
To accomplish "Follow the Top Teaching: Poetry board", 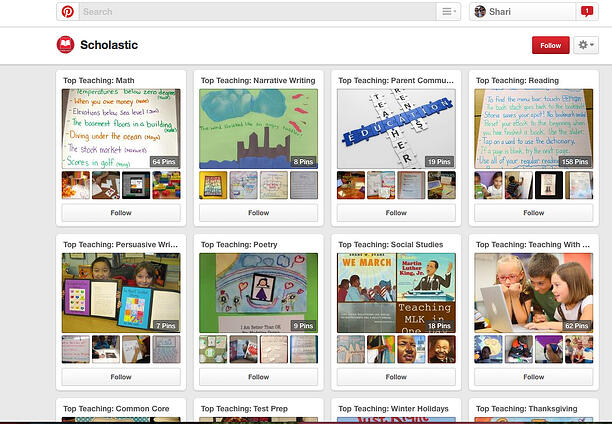I will 258,377.
